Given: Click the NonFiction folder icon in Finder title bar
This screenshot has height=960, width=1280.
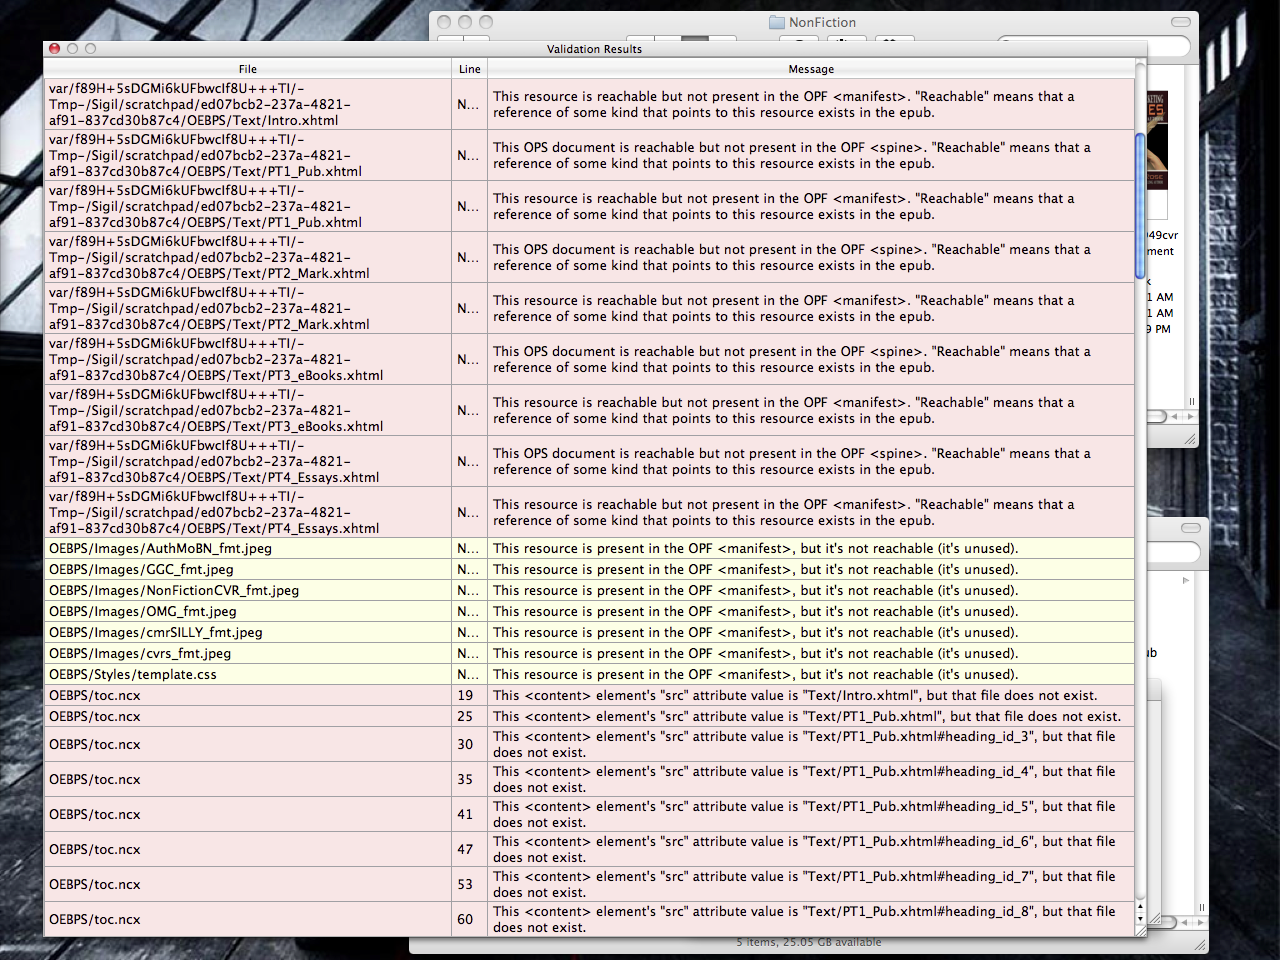Looking at the screenshot, I should point(777,22).
